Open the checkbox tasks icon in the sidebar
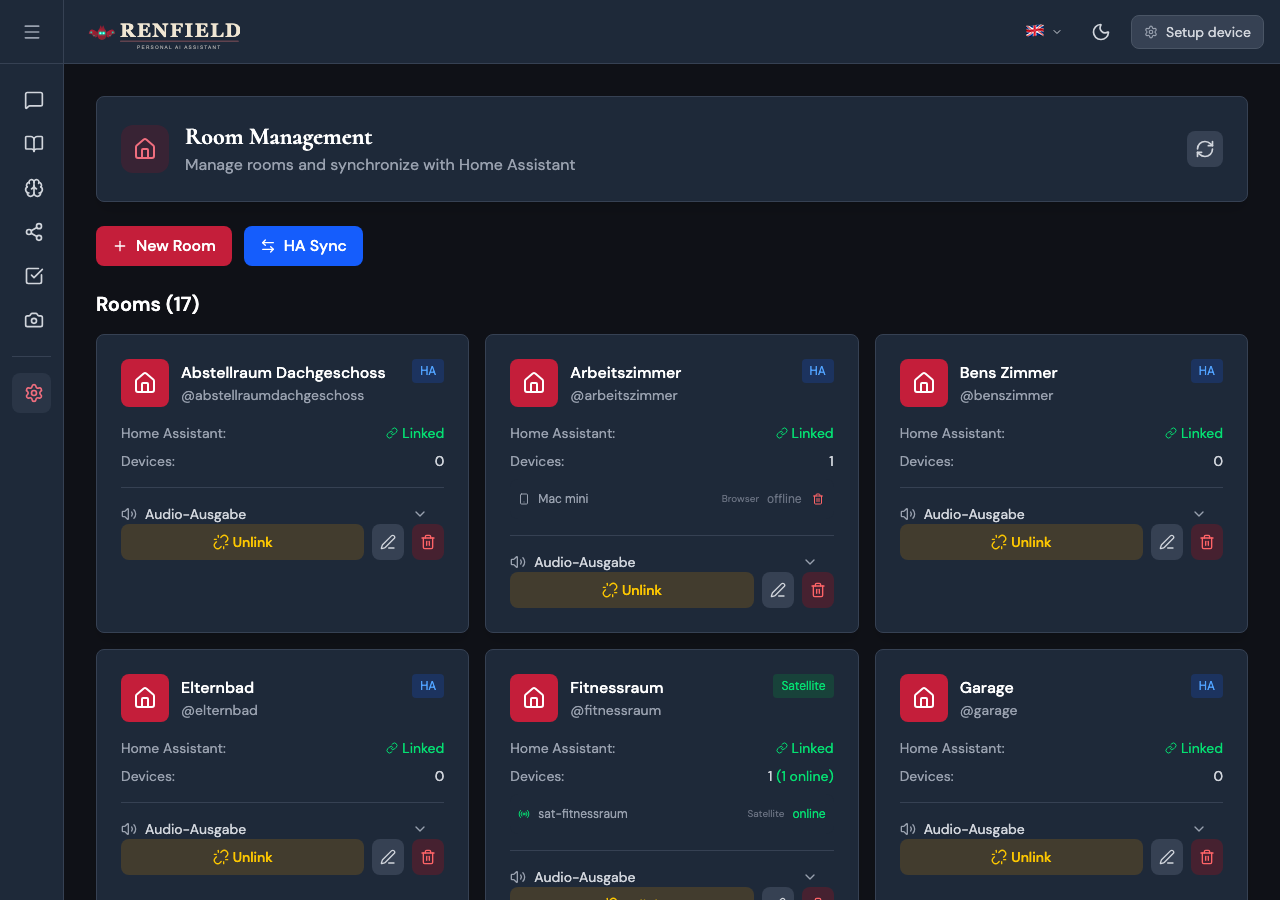 pos(34,276)
